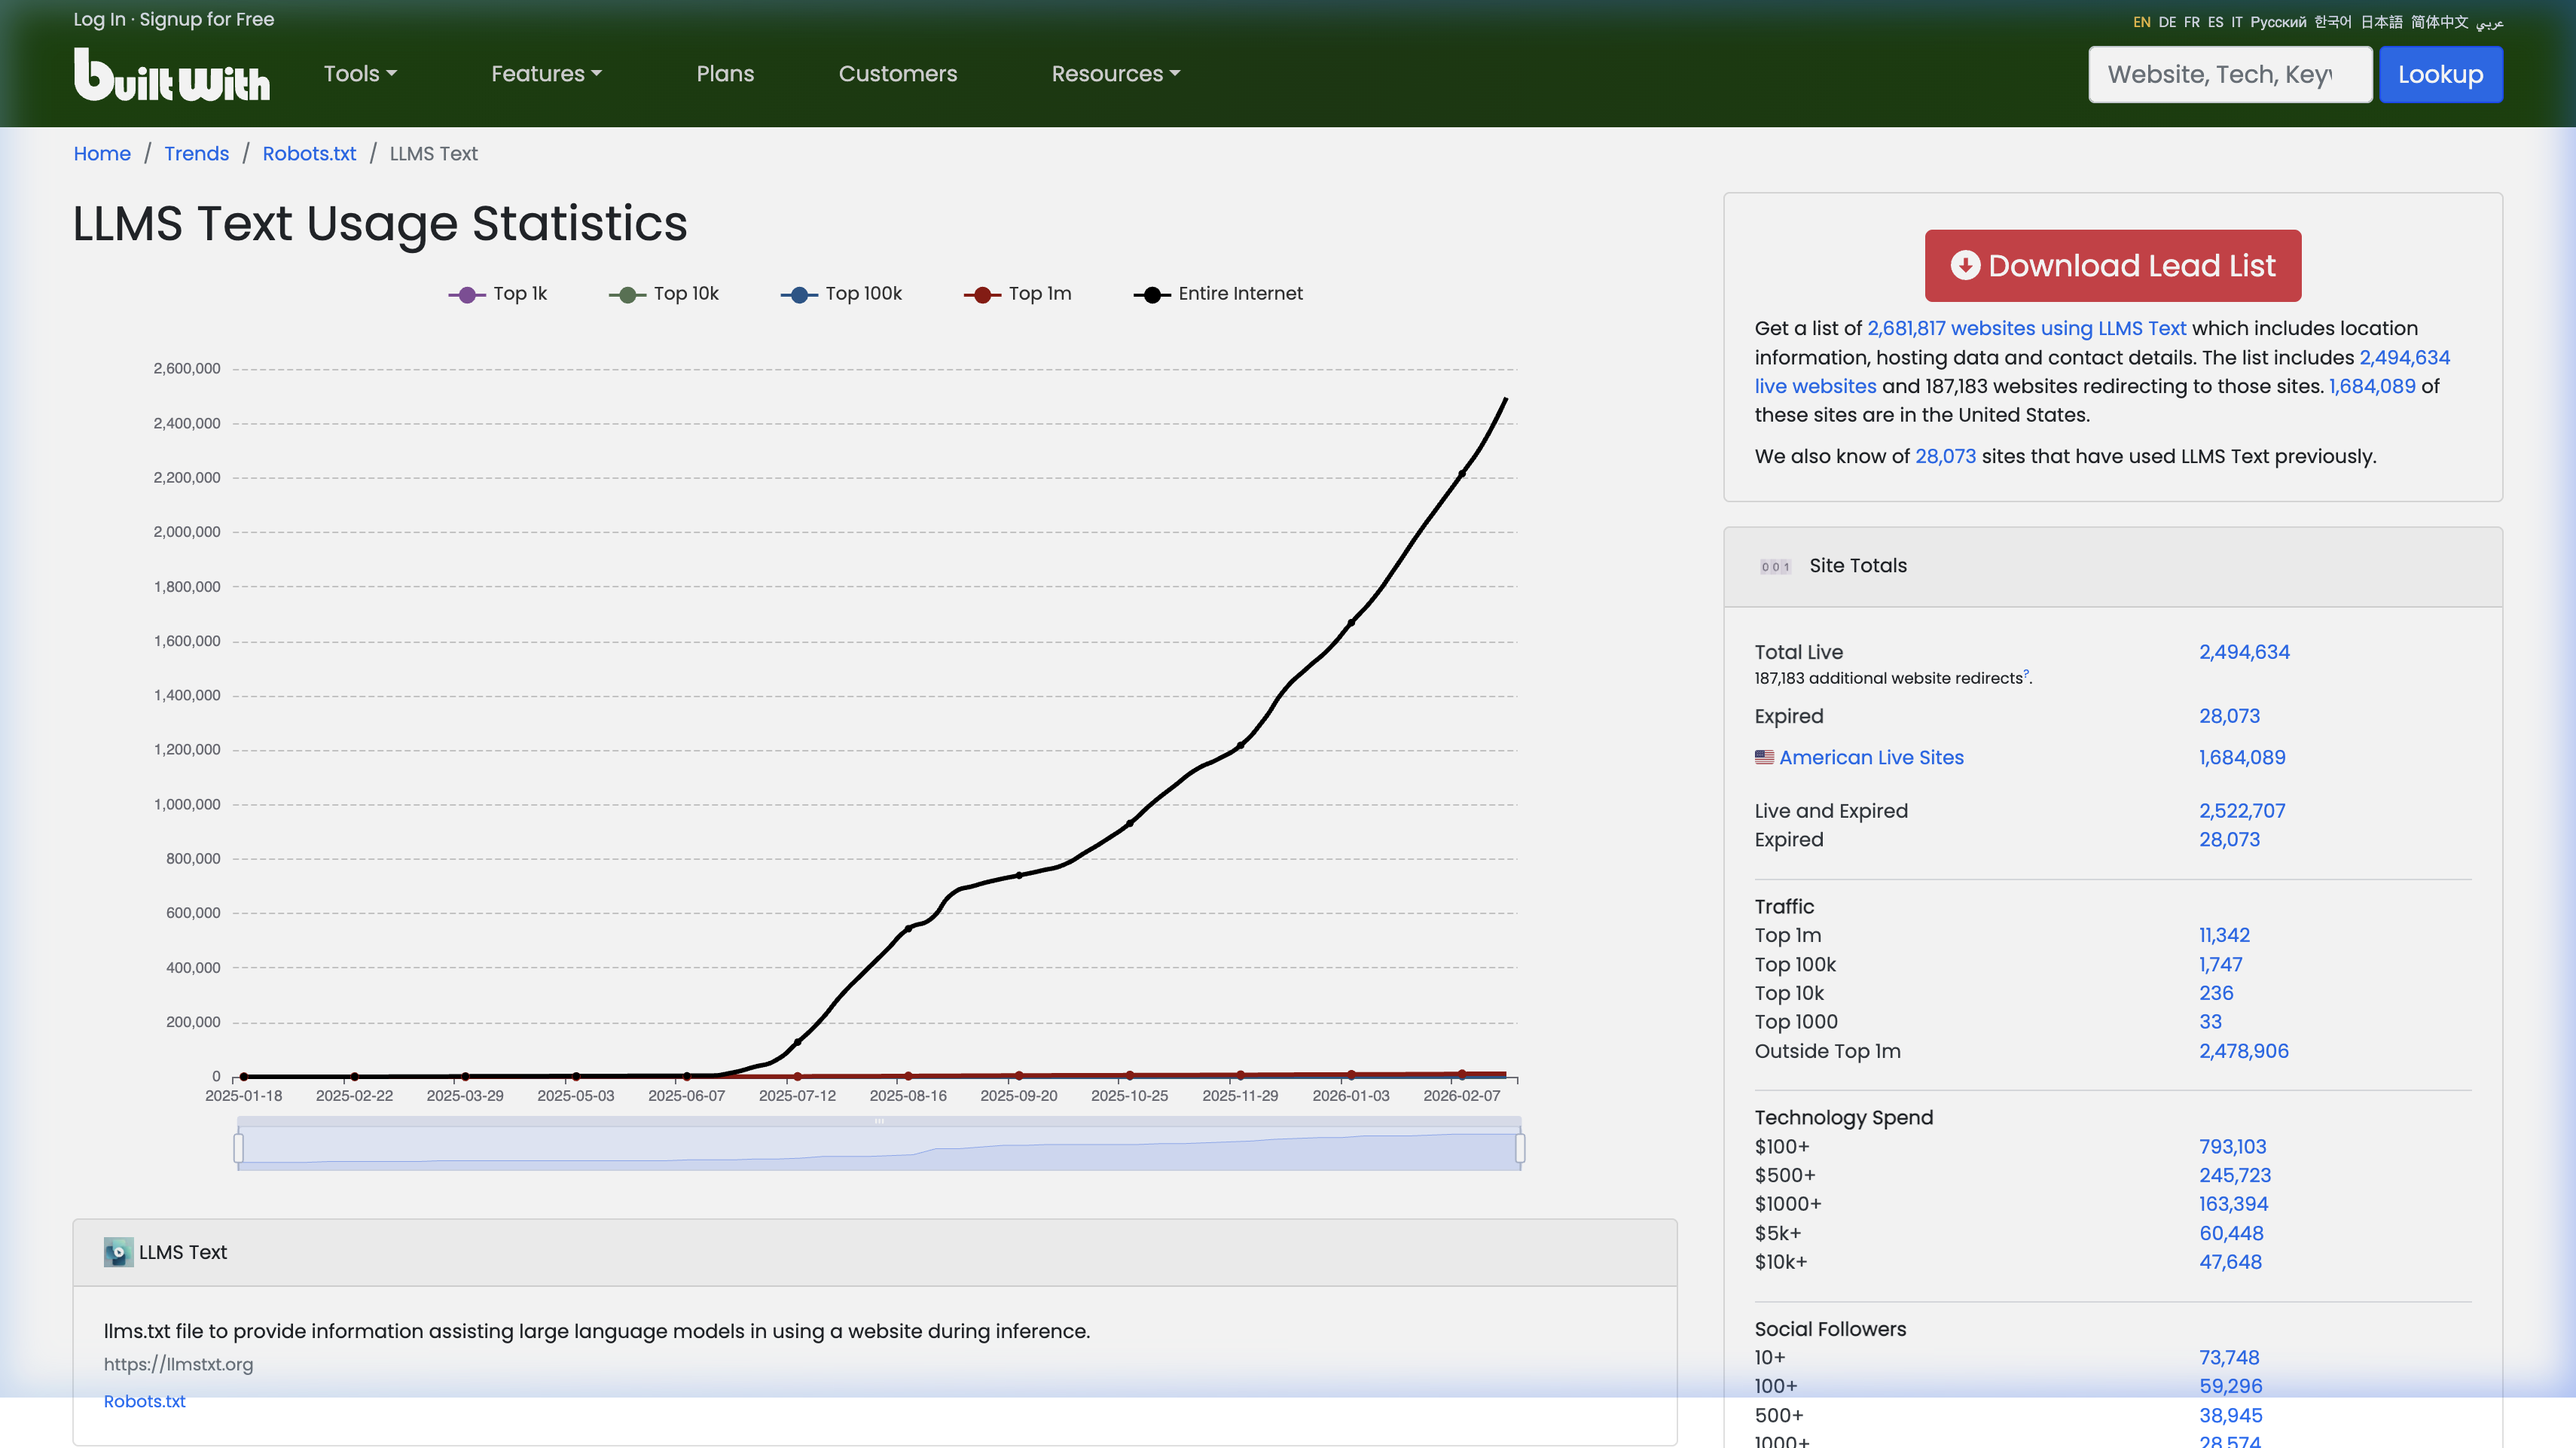Click the download arrow icon in red button
The width and height of the screenshot is (2576, 1448).
pyautogui.click(x=1965, y=265)
